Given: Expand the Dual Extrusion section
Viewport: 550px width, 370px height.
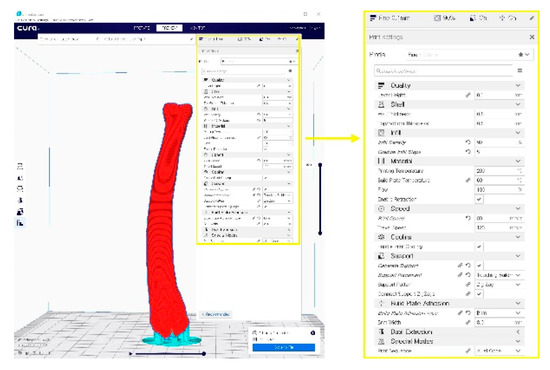Looking at the screenshot, I should pyautogui.click(x=450, y=331).
